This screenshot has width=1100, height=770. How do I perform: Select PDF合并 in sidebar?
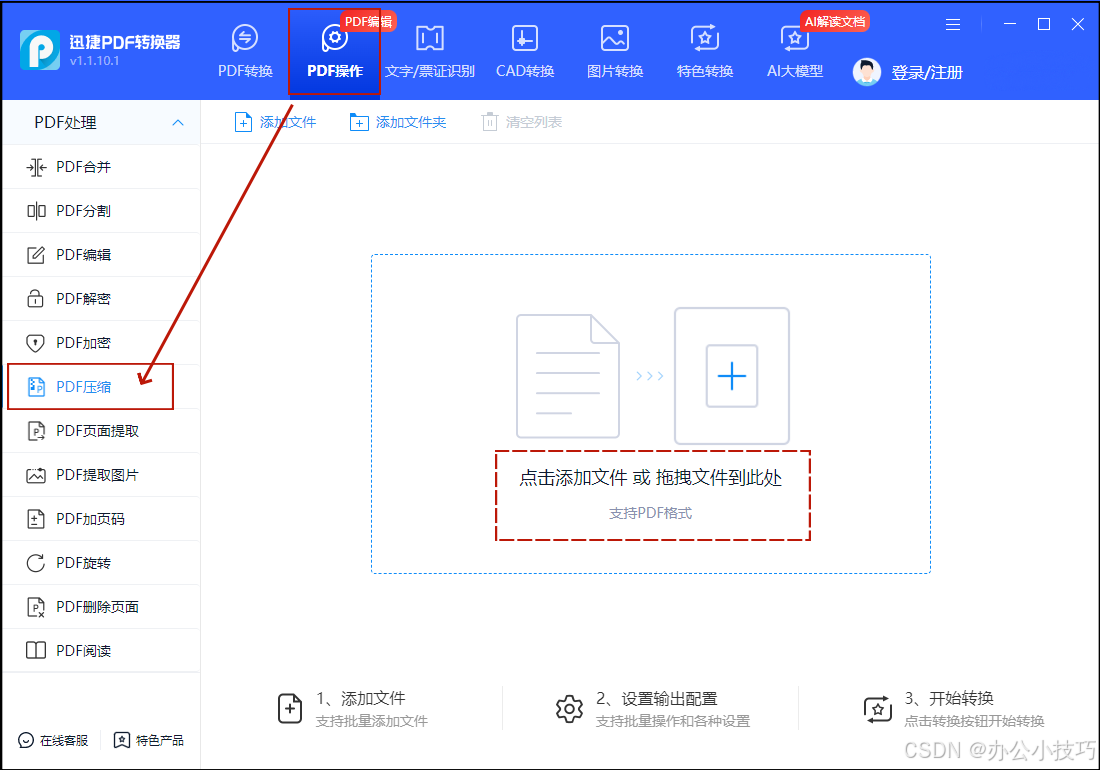pos(102,167)
